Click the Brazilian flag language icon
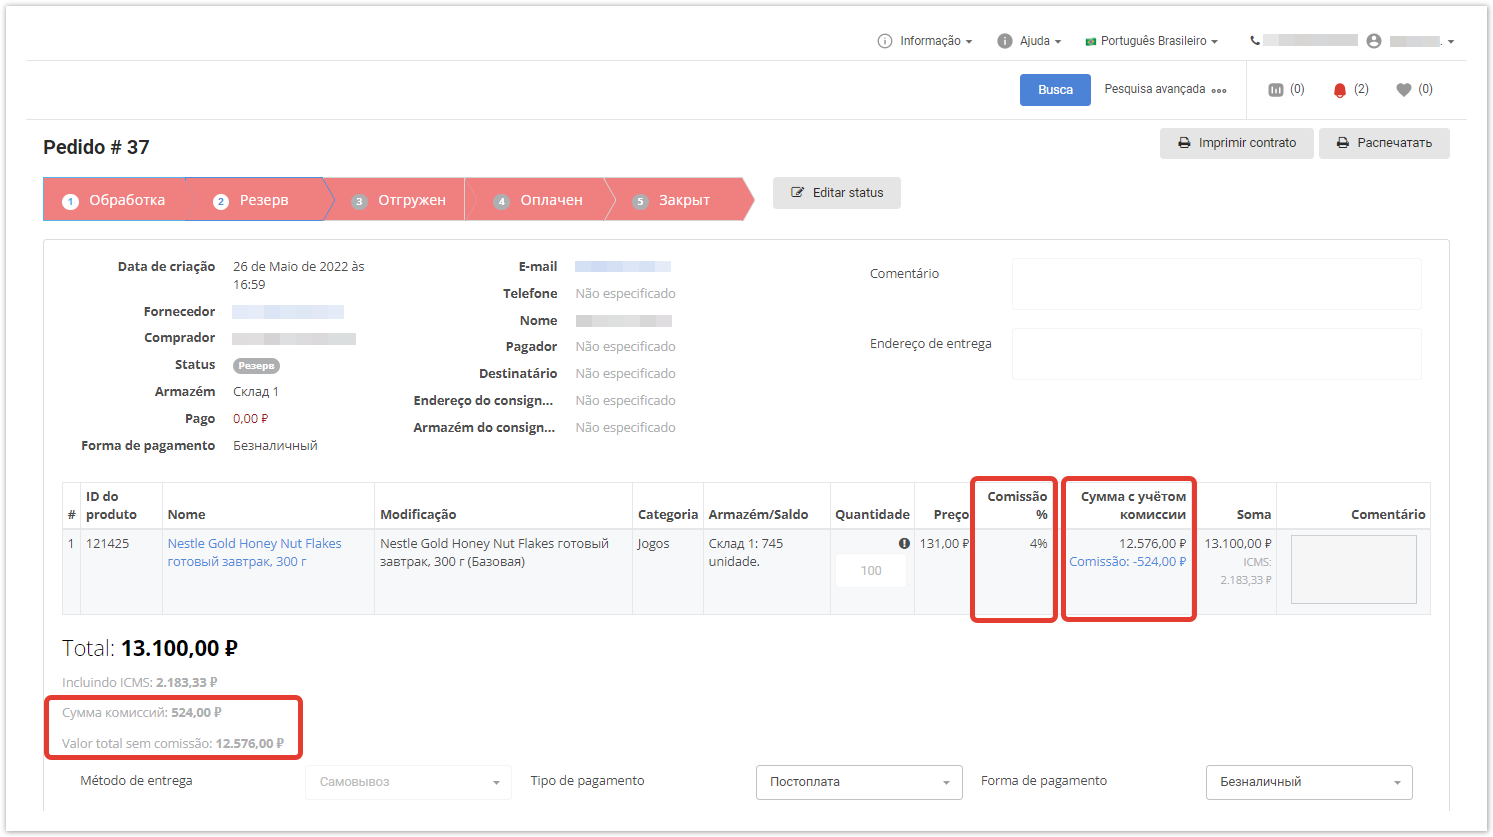Viewport: 1493px width, 837px height. click(x=1091, y=42)
